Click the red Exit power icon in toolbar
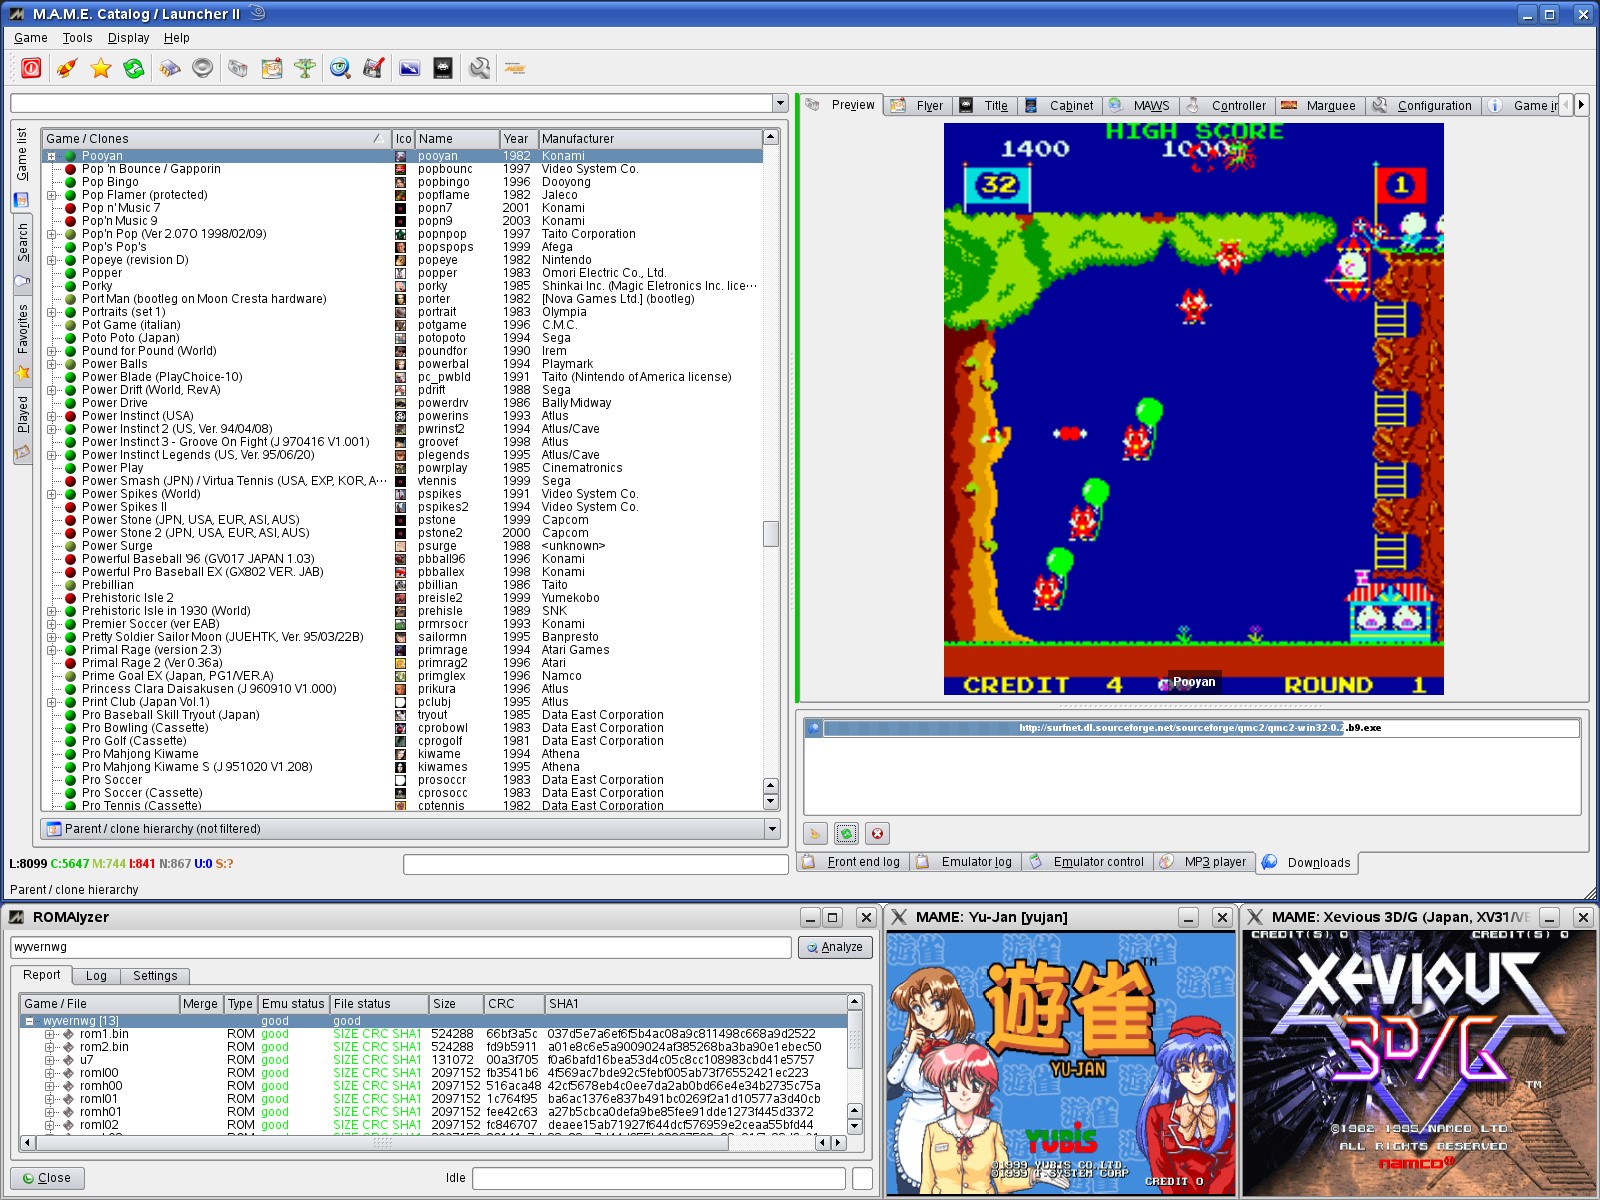This screenshot has width=1600, height=1200. coord(31,68)
